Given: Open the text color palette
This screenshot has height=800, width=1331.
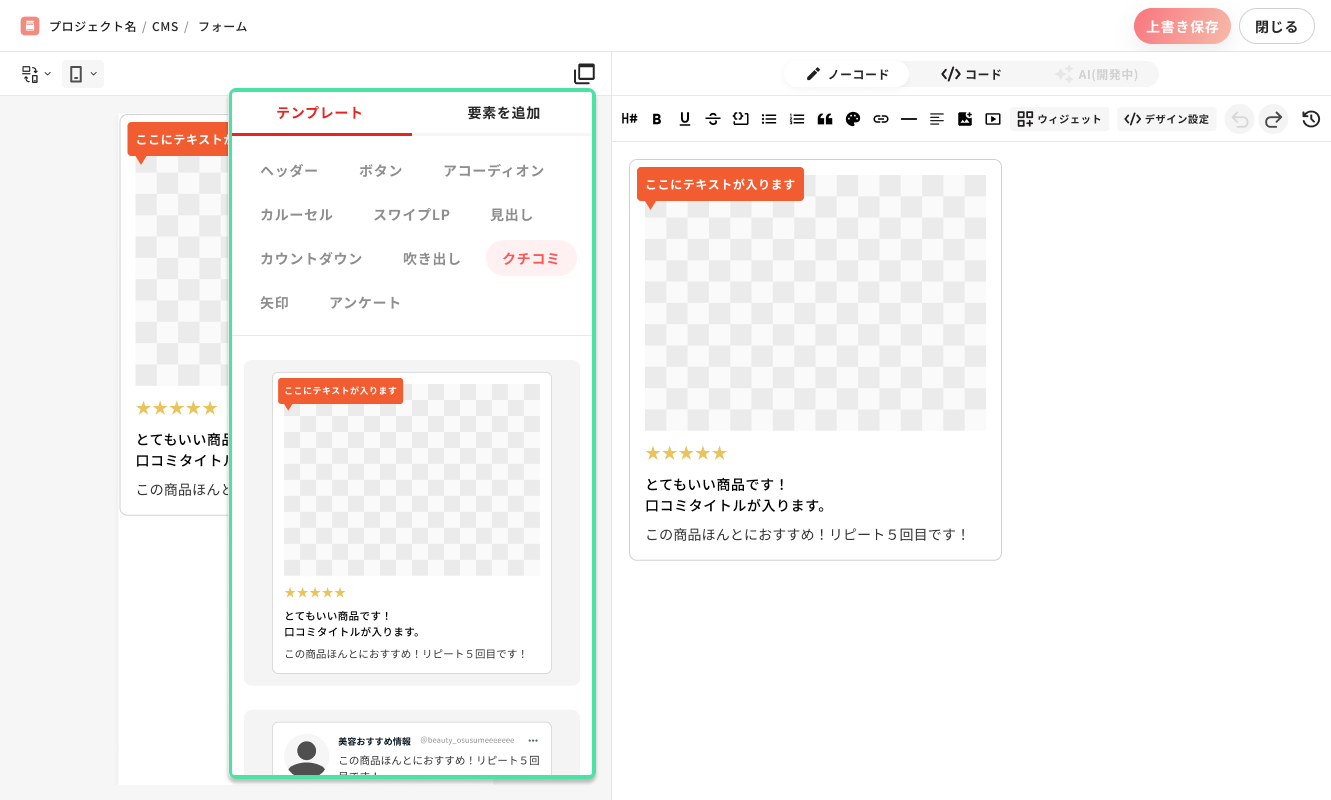Looking at the screenshot, I should coord(853,119).
